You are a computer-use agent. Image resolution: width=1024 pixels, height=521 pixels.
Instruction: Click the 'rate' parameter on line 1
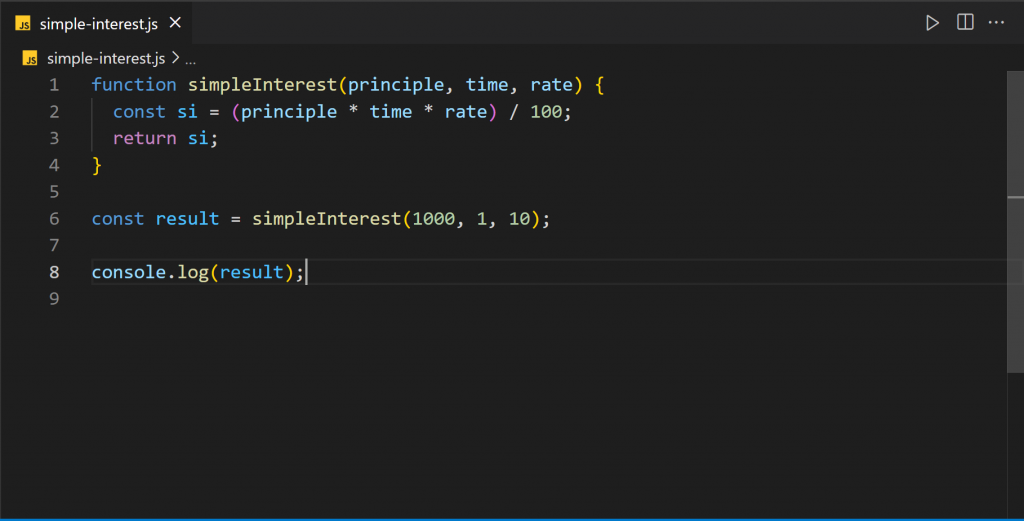click(551, 85)
